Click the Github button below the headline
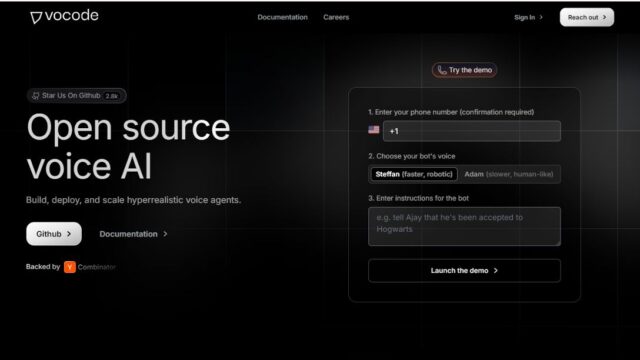This screenshot has height=360, width=640. (x=54, y=234)
